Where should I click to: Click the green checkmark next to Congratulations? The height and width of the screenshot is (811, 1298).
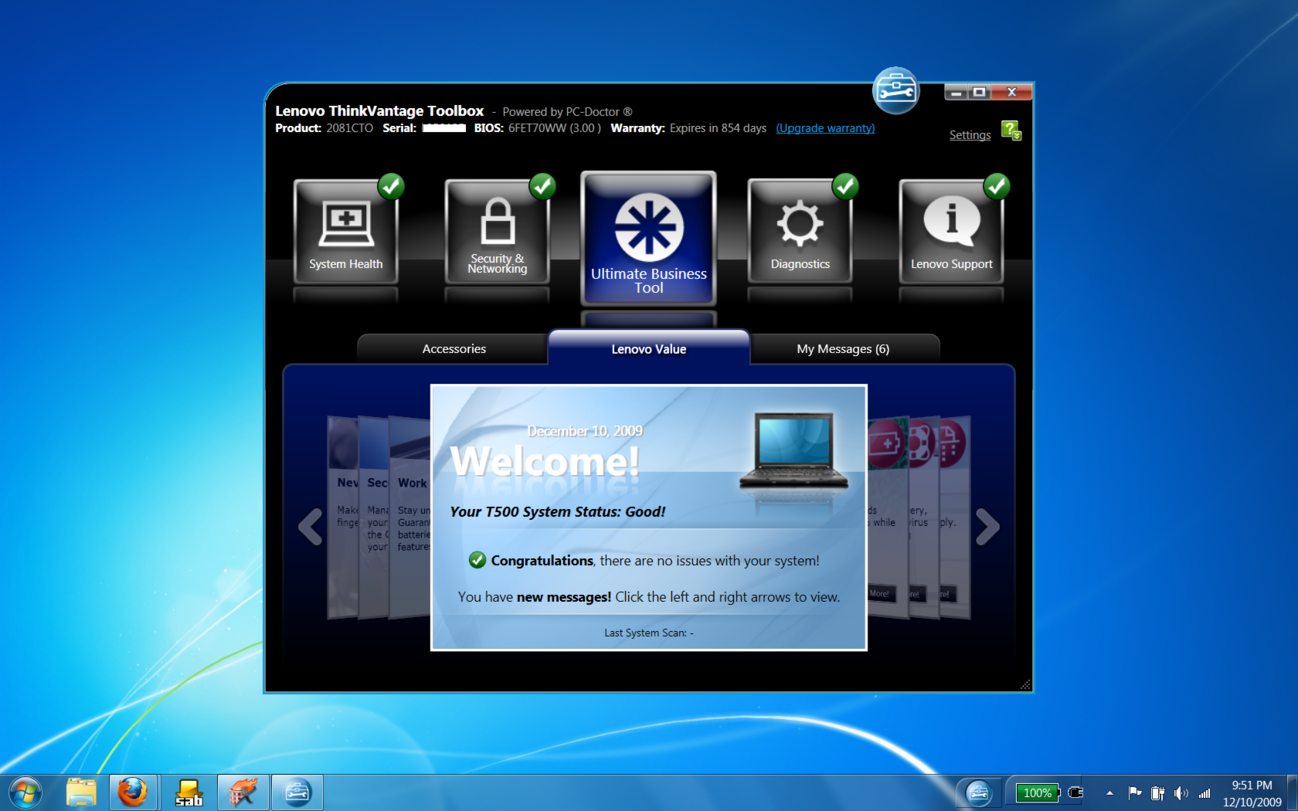tap(477, 560)
